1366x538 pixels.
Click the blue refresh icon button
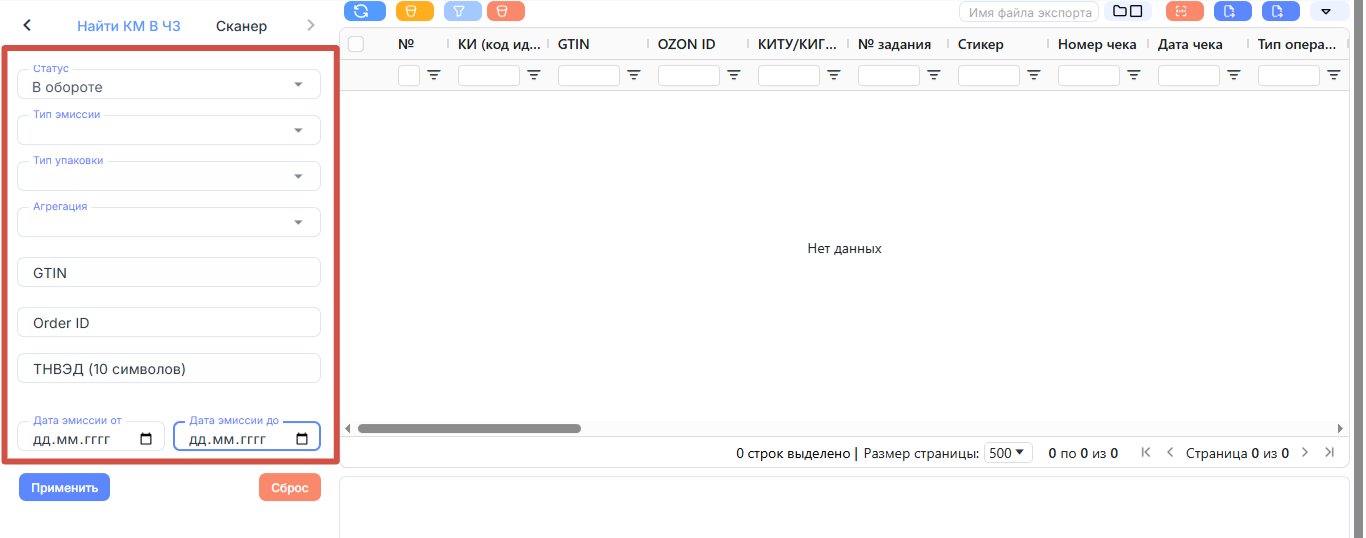click(364, 11)
